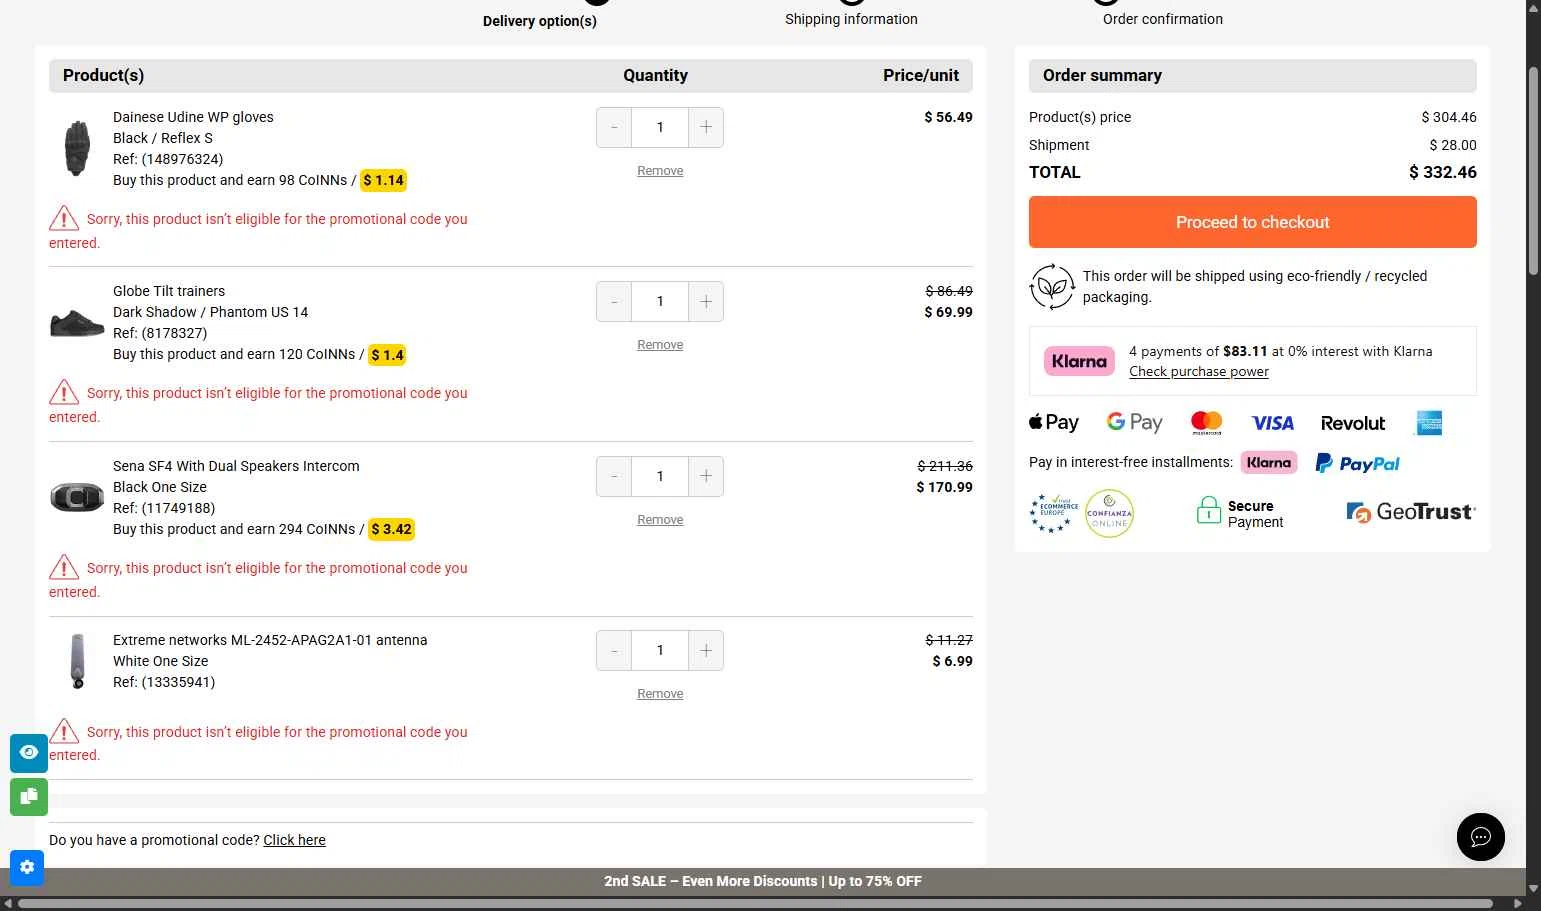Click the Google Pay logo
The height and width of the screenshot is (911, 1541).
(x=1135, y=423)
